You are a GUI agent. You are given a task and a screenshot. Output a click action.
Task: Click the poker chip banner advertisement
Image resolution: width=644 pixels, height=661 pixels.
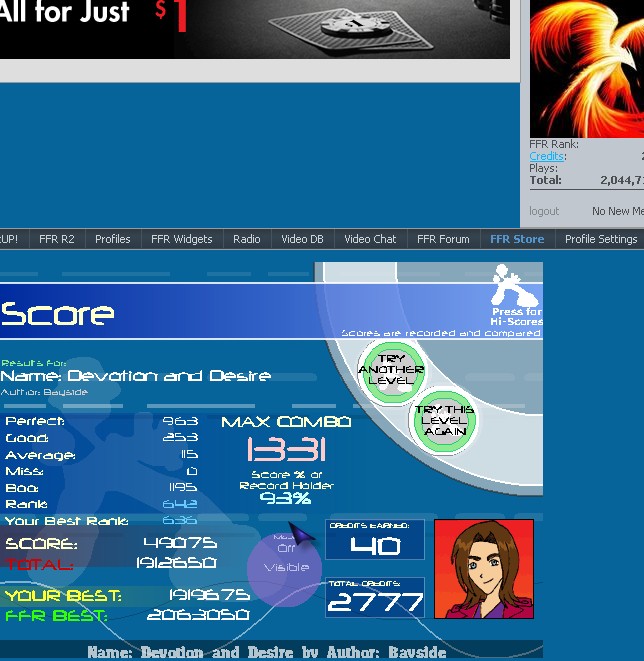255,29
